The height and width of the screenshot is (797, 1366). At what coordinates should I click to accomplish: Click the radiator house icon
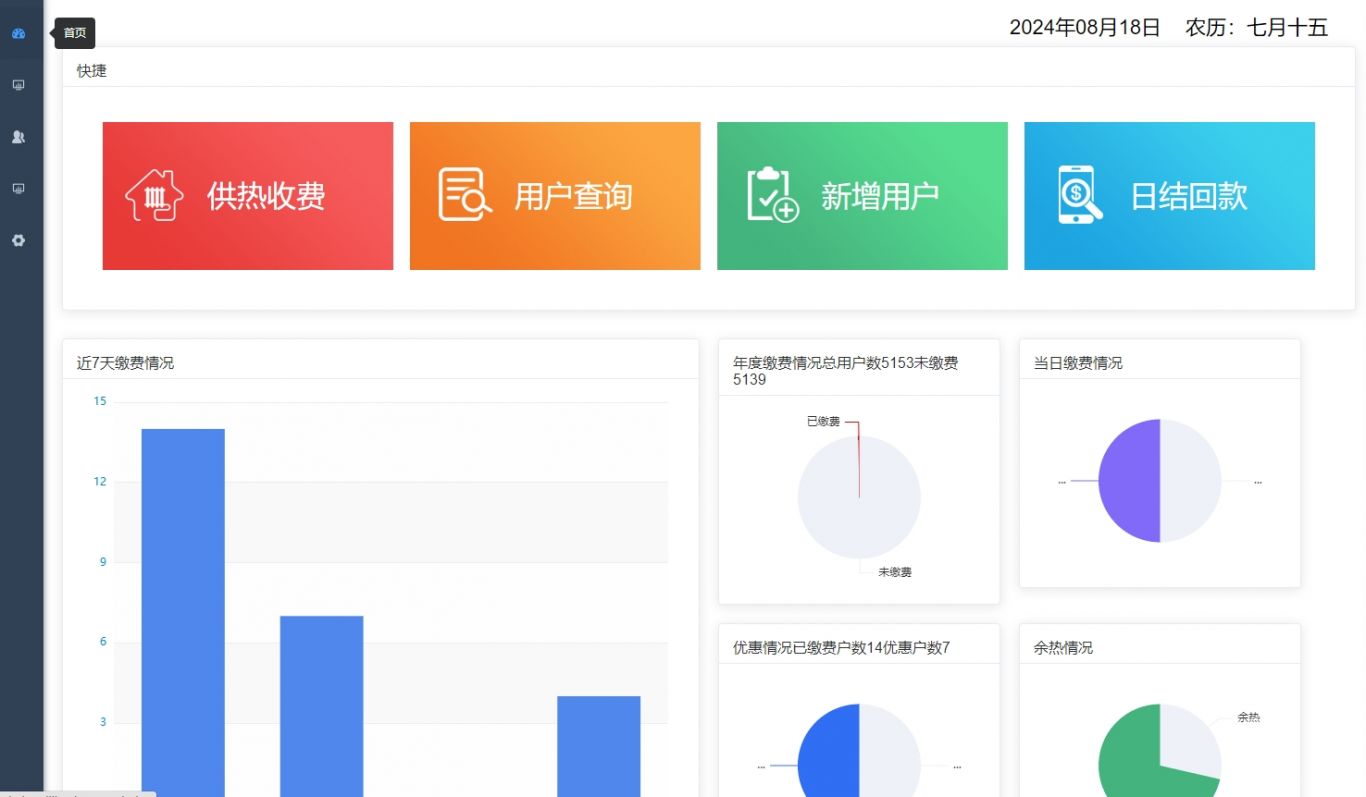pyautogui.click(x=154, y=195)
